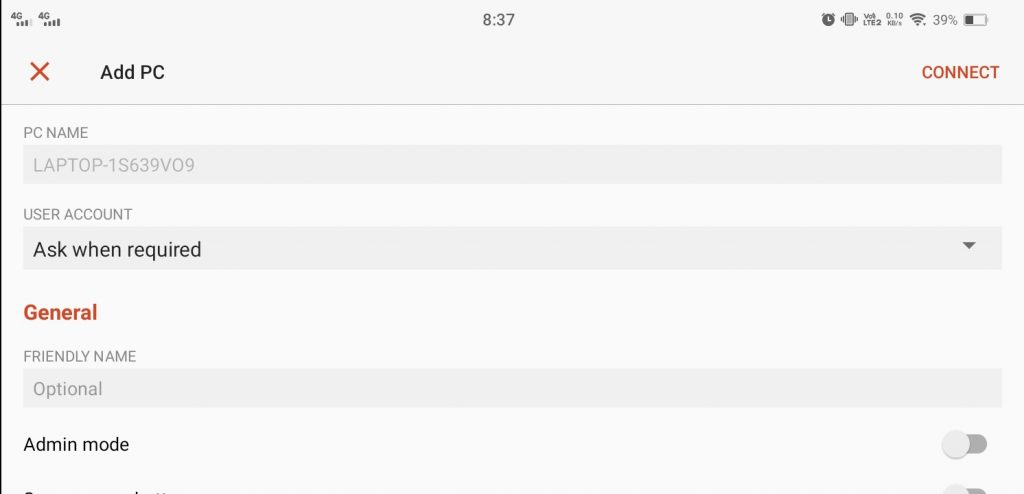Tap the Admin mode label
Image resolution: width=1024 pixels, height=494 pixels.
(x=76, y=445)
